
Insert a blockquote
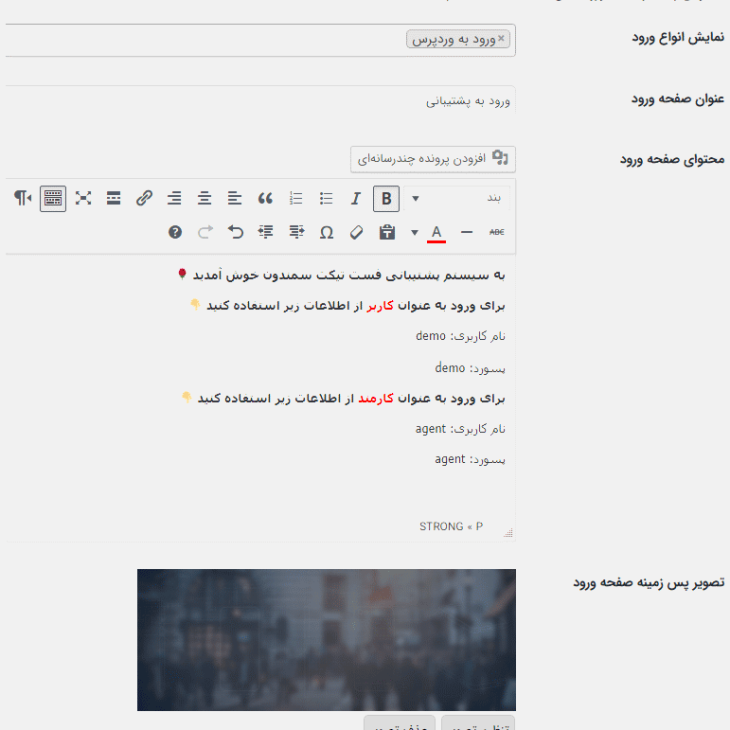click(265, 198)
